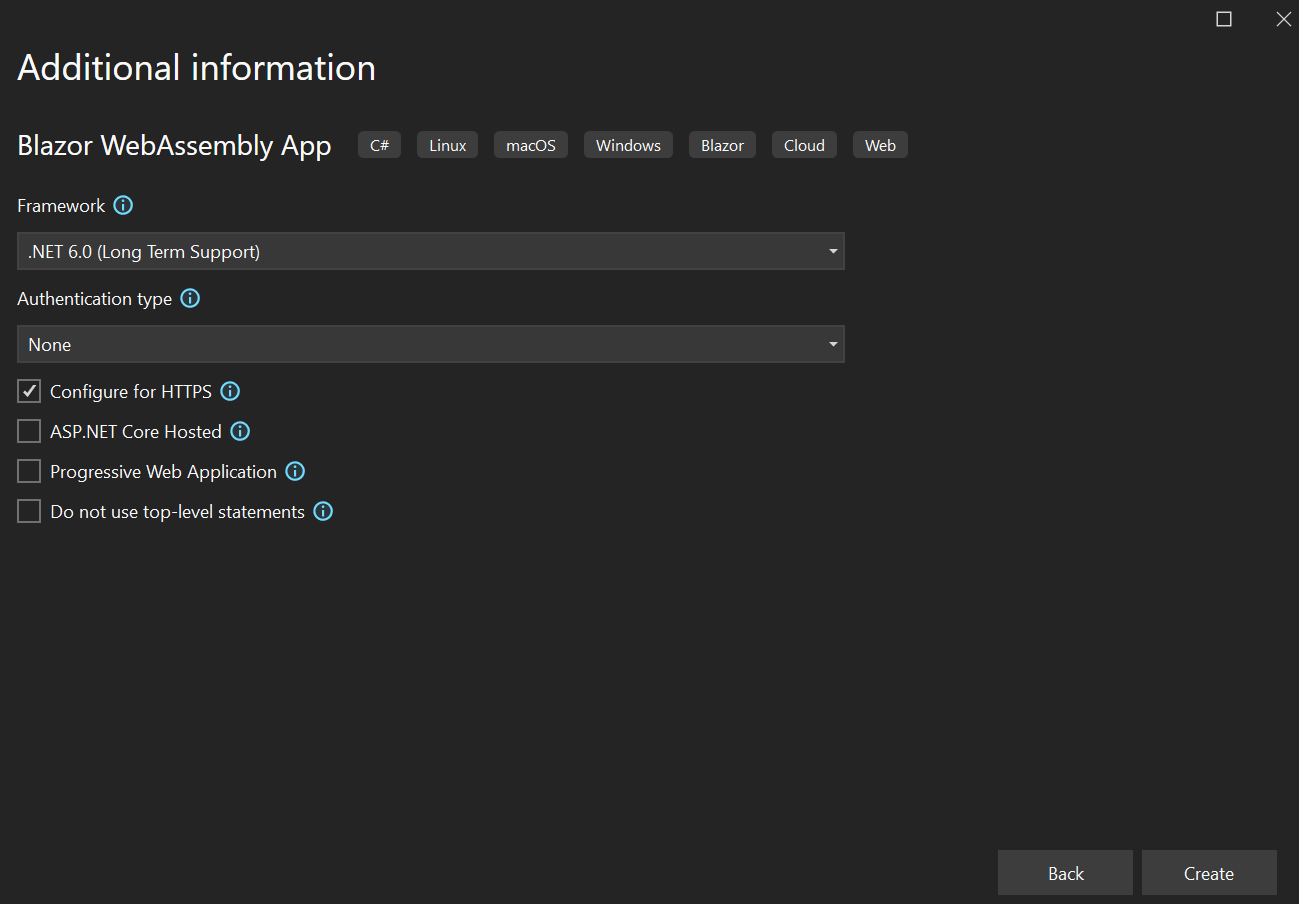Click the Blazor WebAssembly App title
1299x904 pixels.
[174, 146]
